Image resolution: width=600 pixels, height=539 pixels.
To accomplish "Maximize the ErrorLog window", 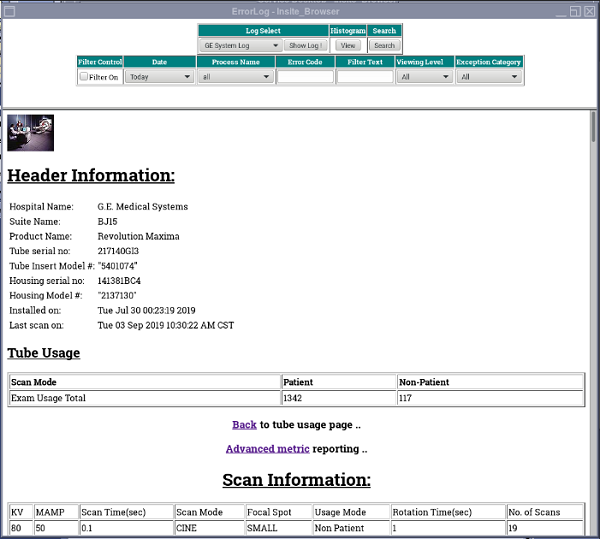I will (x=575, y=10).
